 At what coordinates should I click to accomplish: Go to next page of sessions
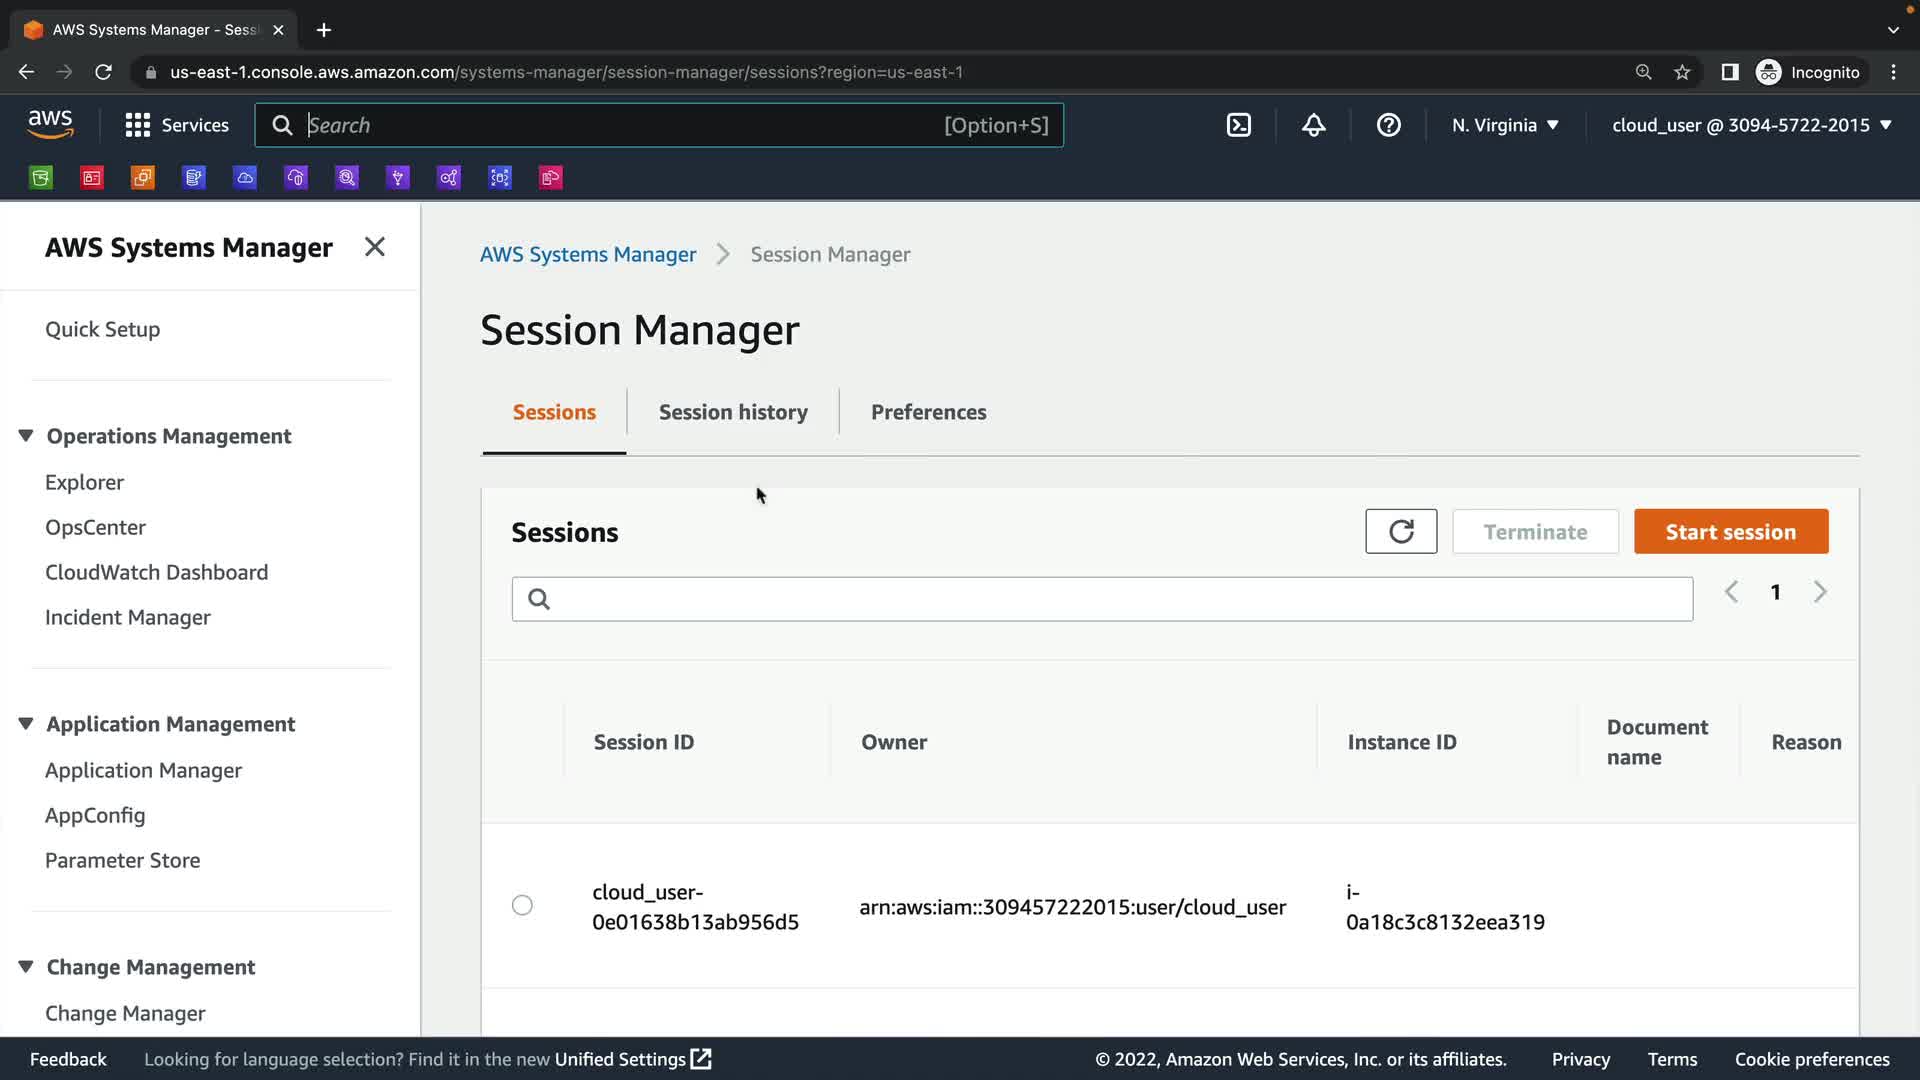1820,592
